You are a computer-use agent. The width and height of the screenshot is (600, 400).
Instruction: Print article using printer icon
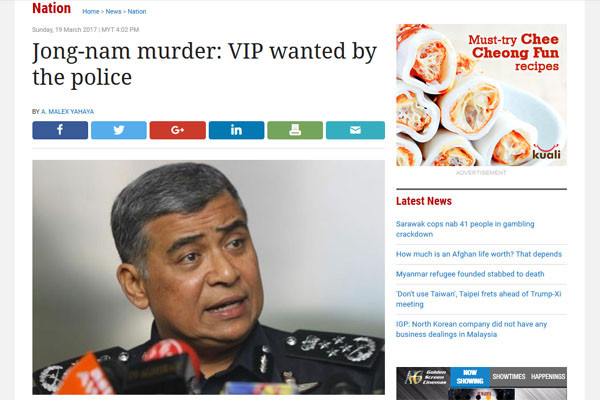295,130
